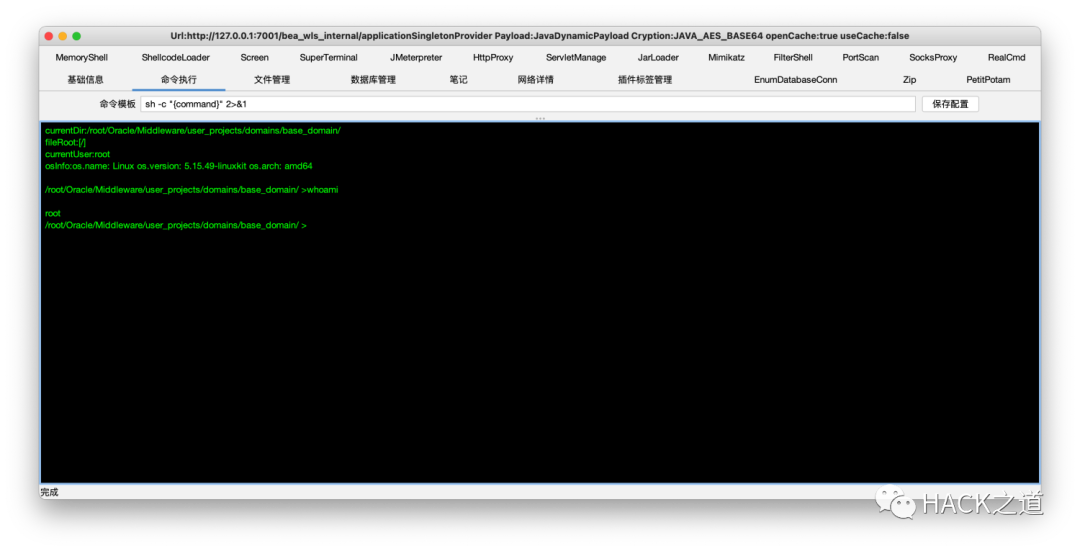This screenshot has height=551, width=1080.
Task: Focus the 命令模板 command template field
Action: point(528,104)
